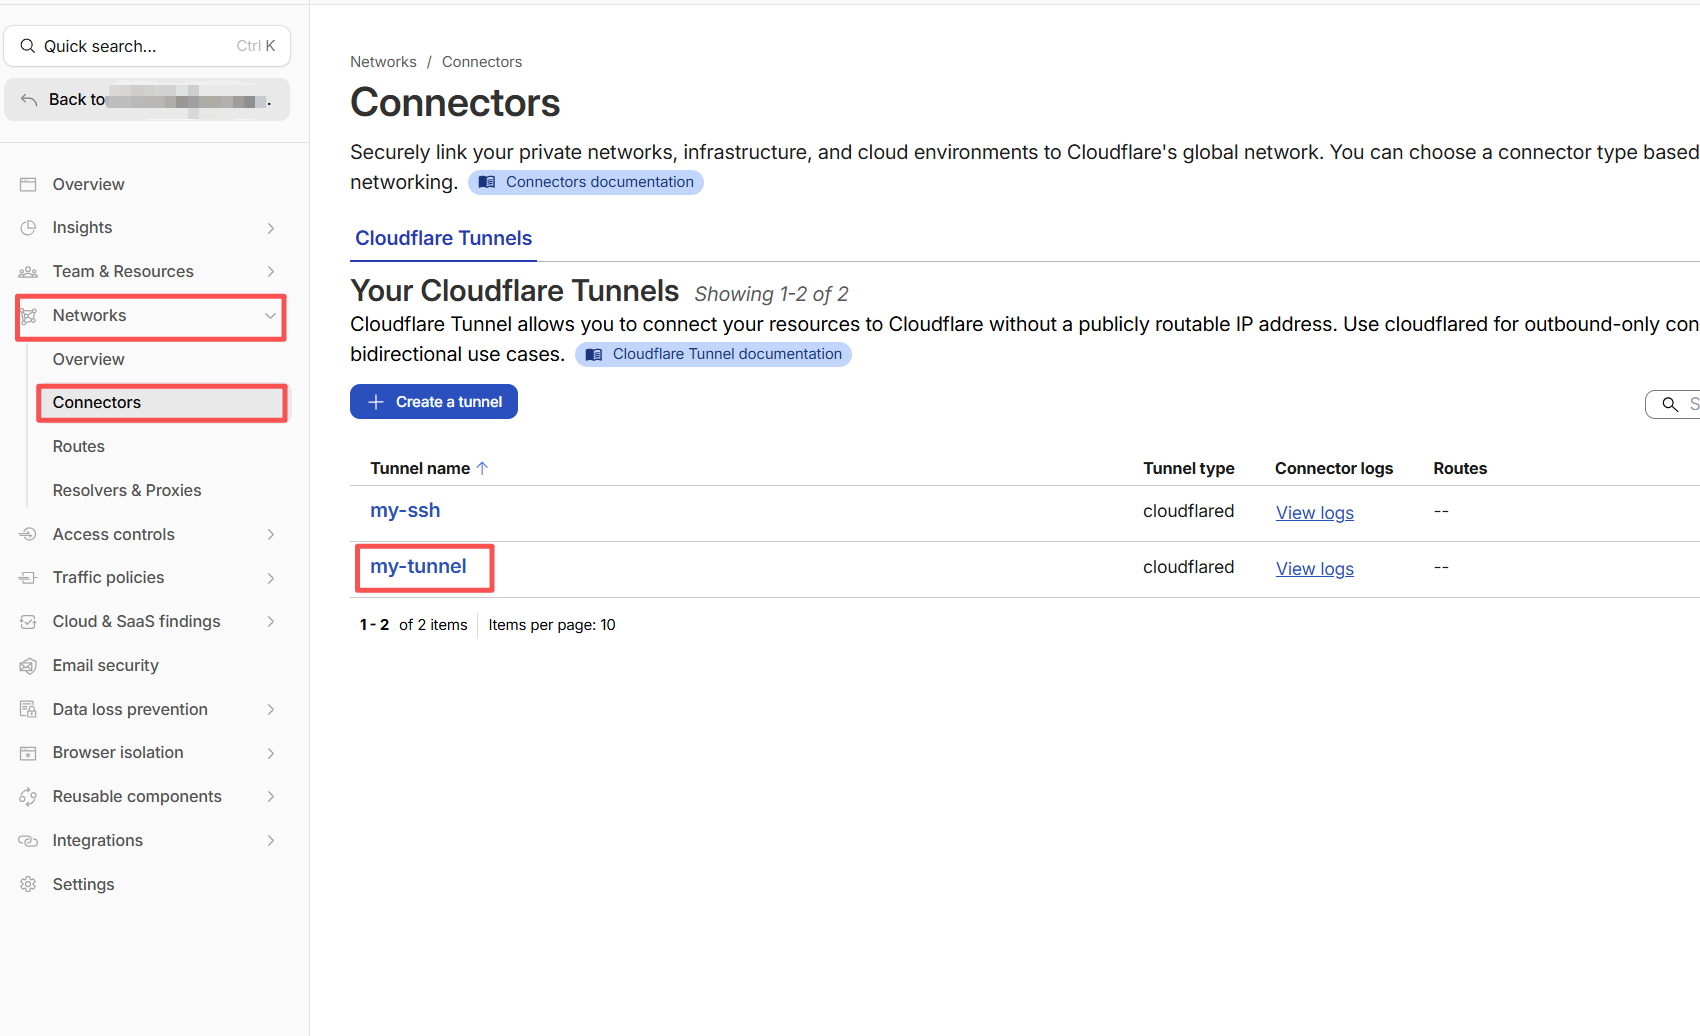Expand the Team & Resources chevron

coord(271,272)
